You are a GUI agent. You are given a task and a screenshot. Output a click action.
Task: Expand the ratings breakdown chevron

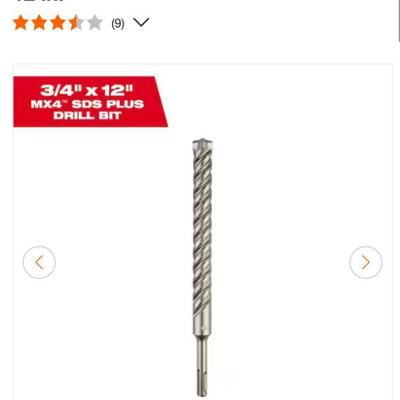point(141,23)
